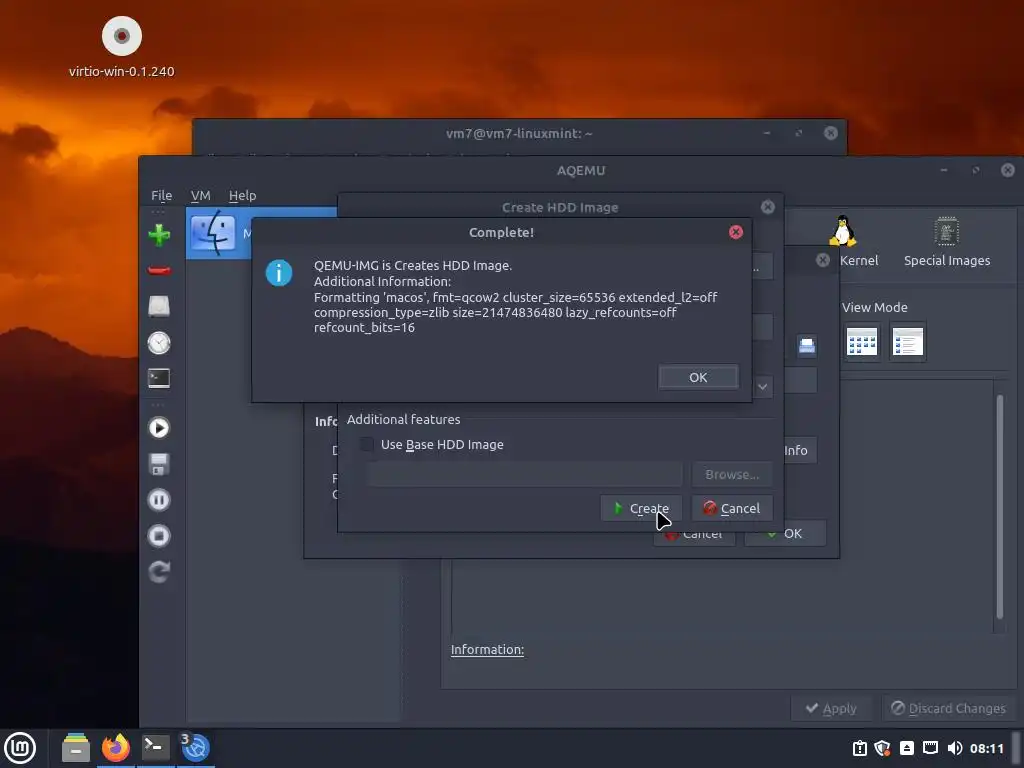Open the file manager from the taskbar

pos(76,748)
